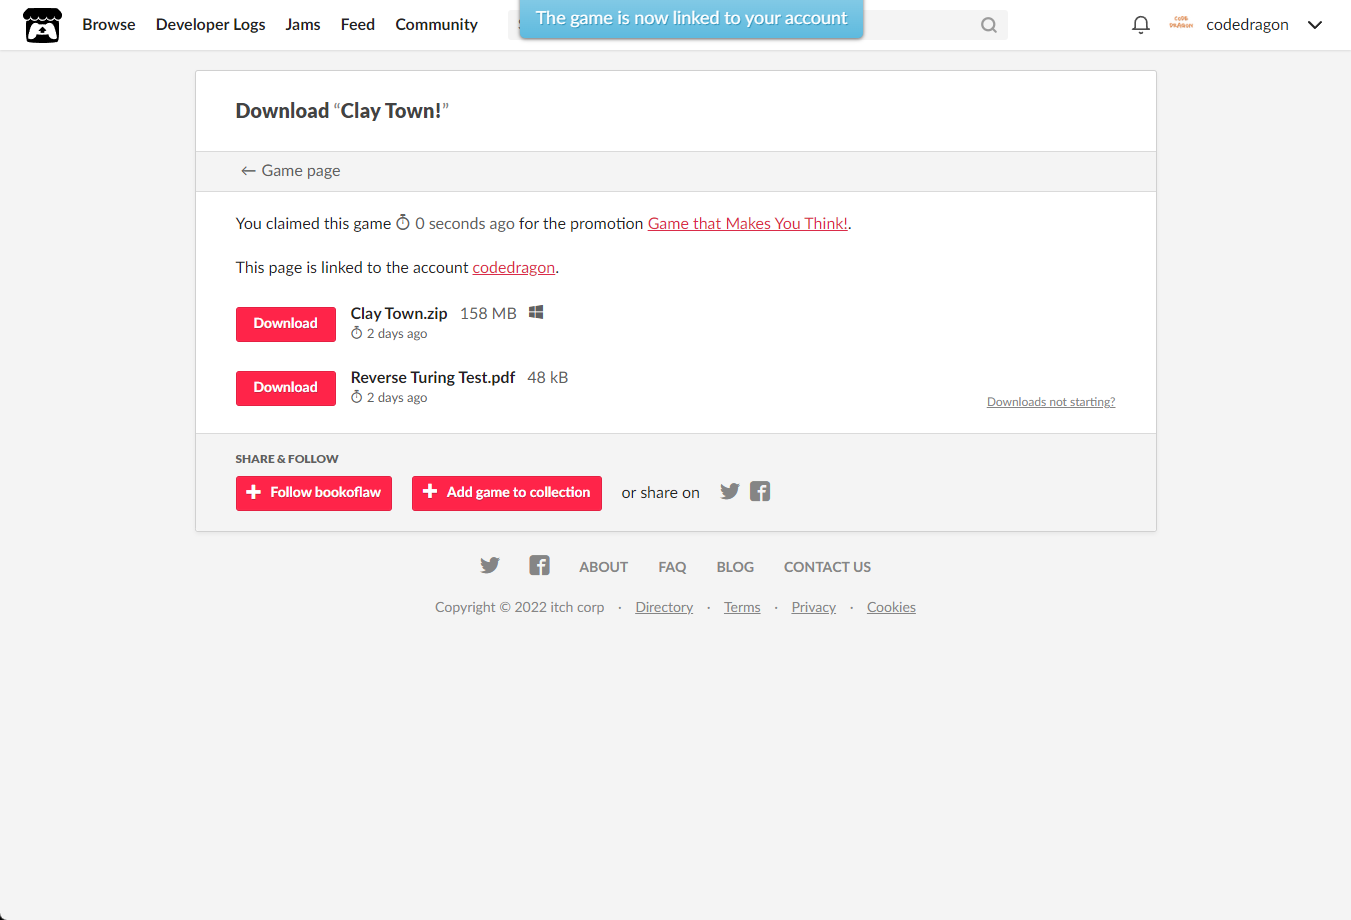Viewport: 1351px width, 920px height.
Task: Open the Cookies link
Action: click(891, 607)
